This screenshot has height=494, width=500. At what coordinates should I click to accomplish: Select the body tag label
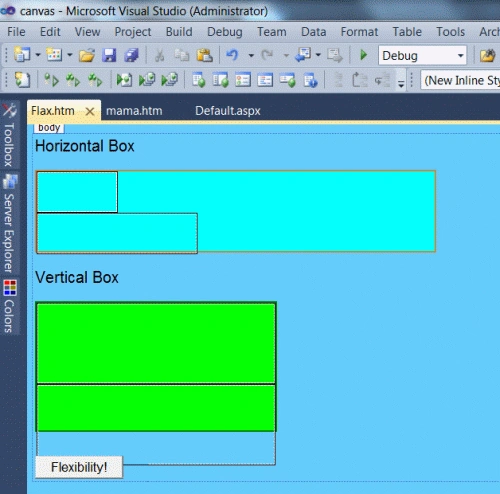(x=49, y=128)
